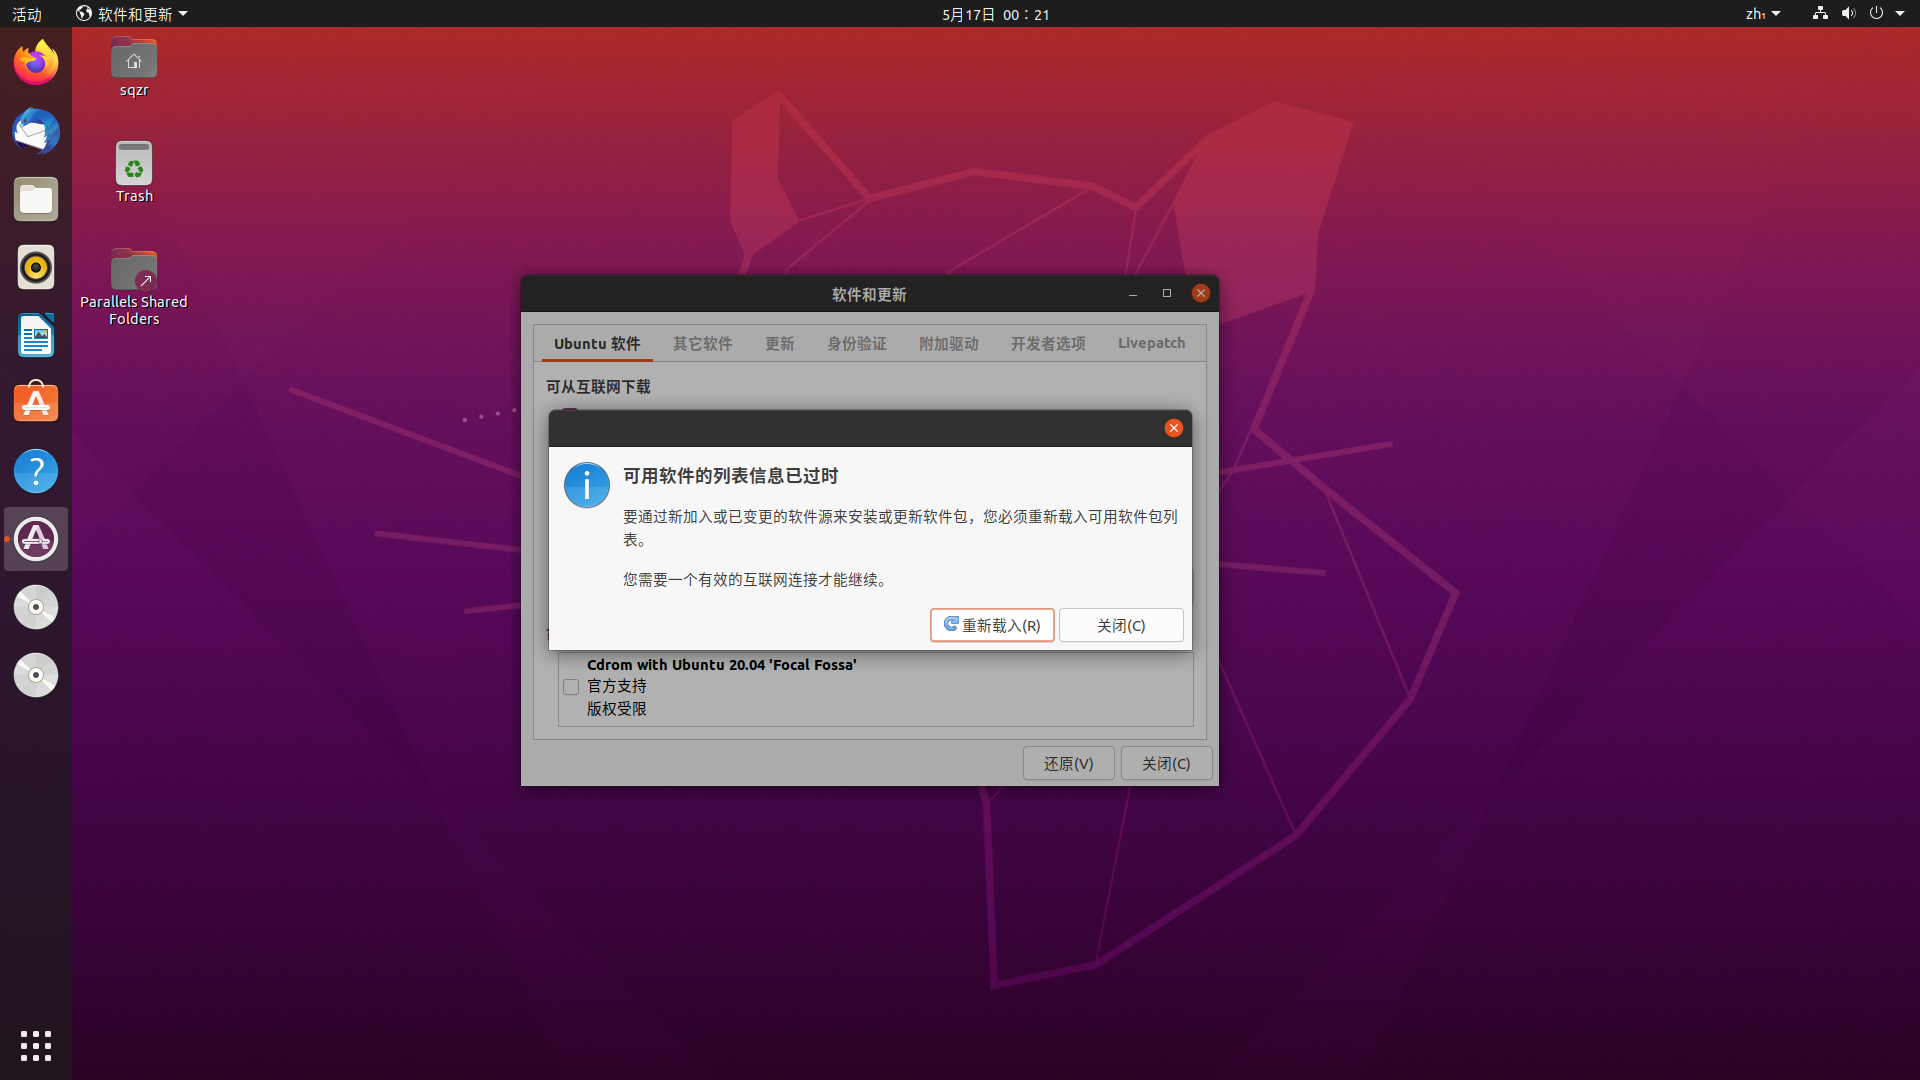Open LibreOffice Writer from the dock
Image resolution: width=1920 pixels, height=1080 pixels.
click(36, 335)
